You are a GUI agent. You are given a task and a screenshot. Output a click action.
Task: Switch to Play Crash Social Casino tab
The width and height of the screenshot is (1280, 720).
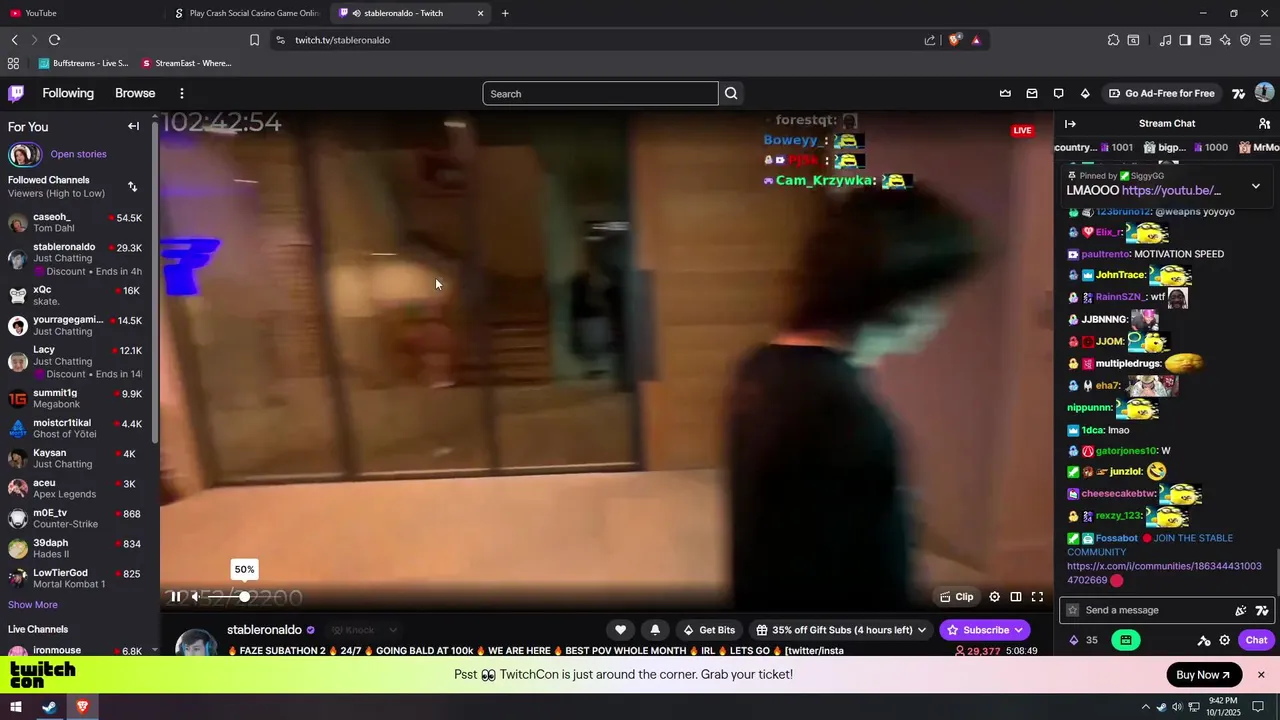247,13
